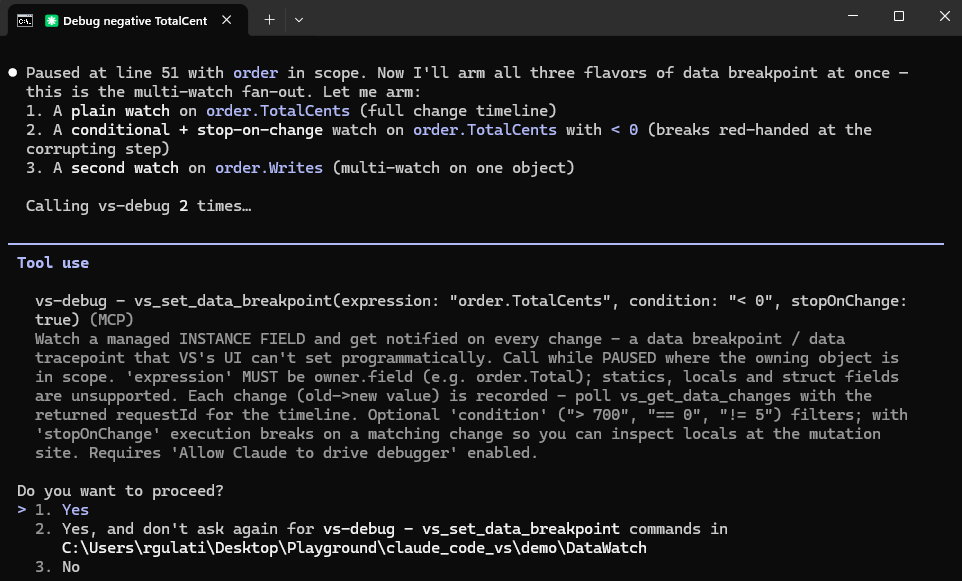Click the Calling vs-debug 2 times text

[x=139, y=206]
